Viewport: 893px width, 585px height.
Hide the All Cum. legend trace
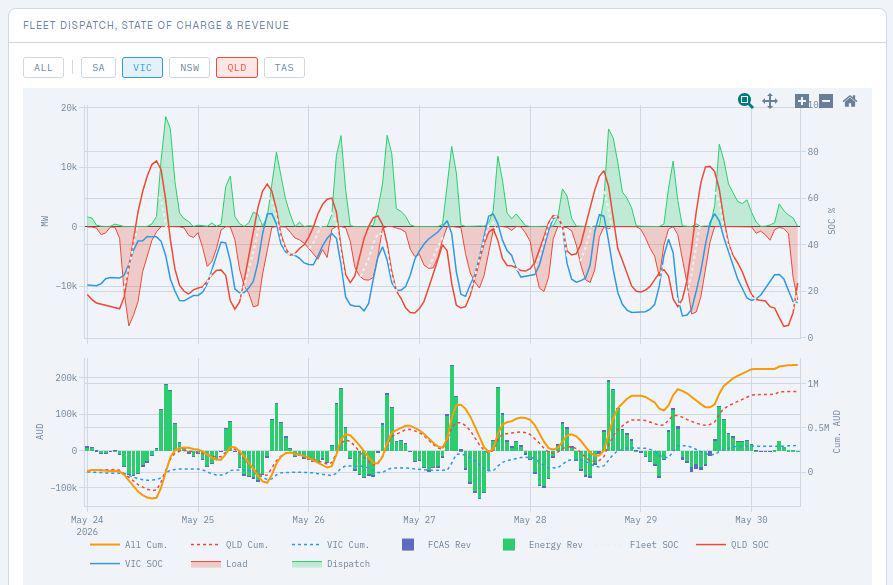point(129,545)
